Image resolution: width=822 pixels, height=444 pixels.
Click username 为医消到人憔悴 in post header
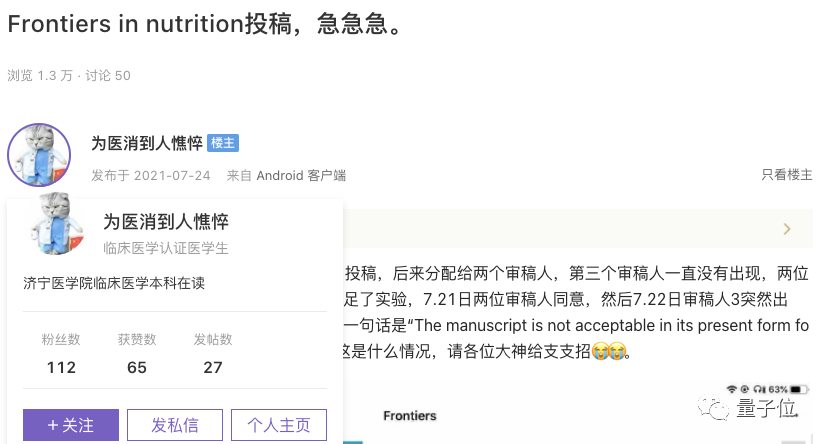click(x=147, y=143)
